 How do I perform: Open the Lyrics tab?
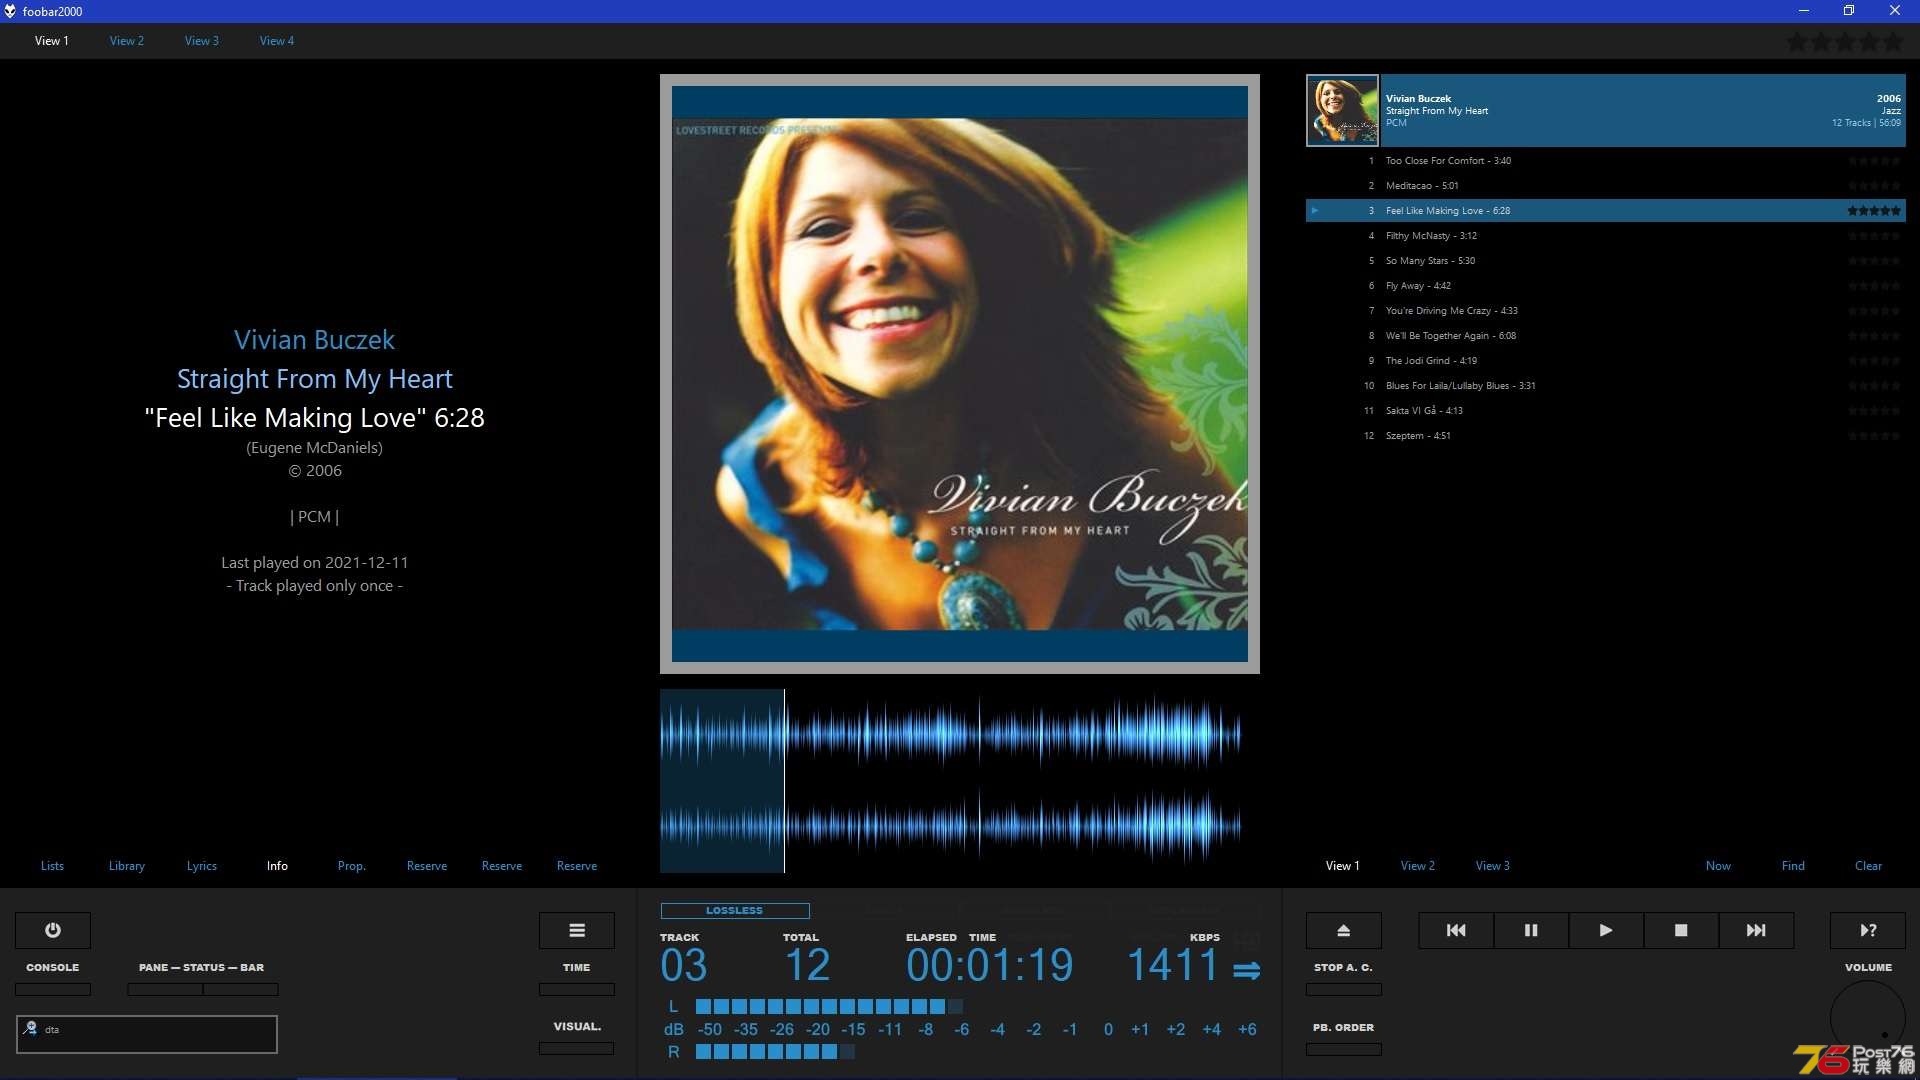202,866
